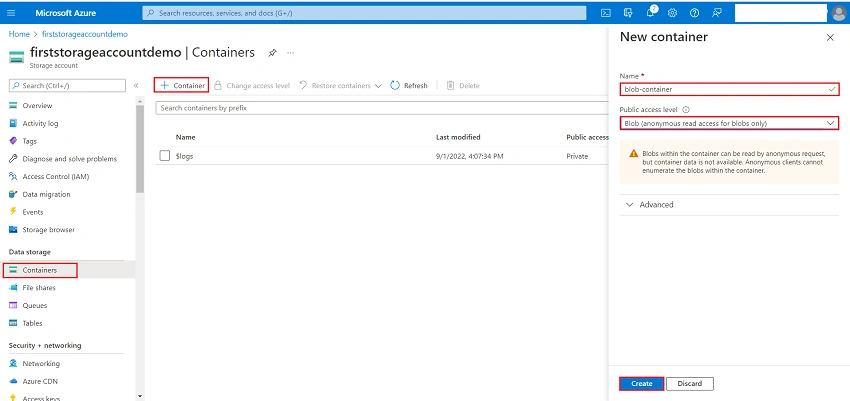The width and height of the screenshot is (850, 401).
Task: Open the $logs container
Action: coord(184,156)
